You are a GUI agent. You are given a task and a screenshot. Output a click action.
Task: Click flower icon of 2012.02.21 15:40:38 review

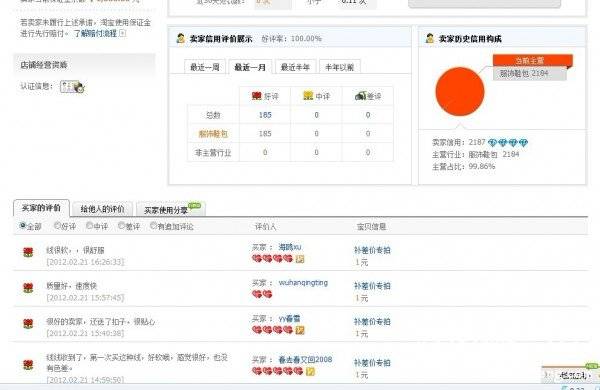28,323
